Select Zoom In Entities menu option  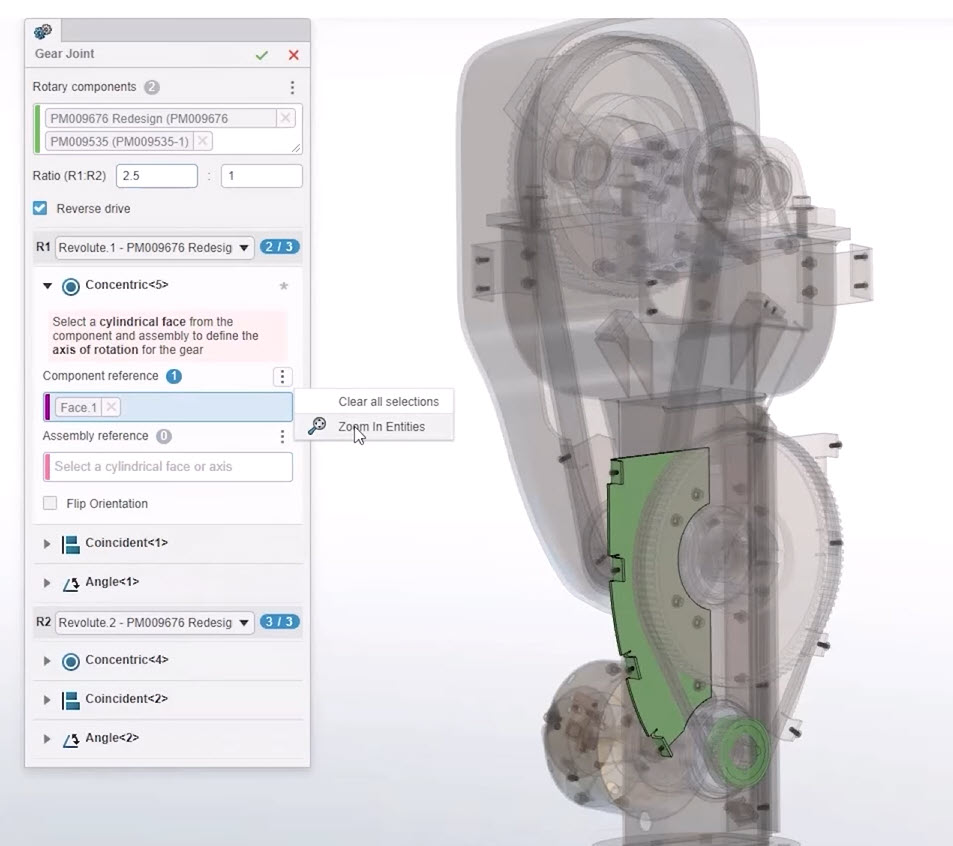pyautogui.click(x=380, y=427)
